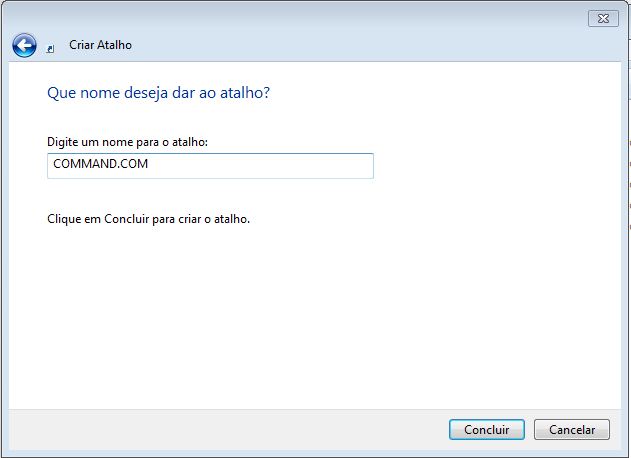Cancel the shortcut creation with Cancelar
The image size is (631, 458).
tap(571, 429)
